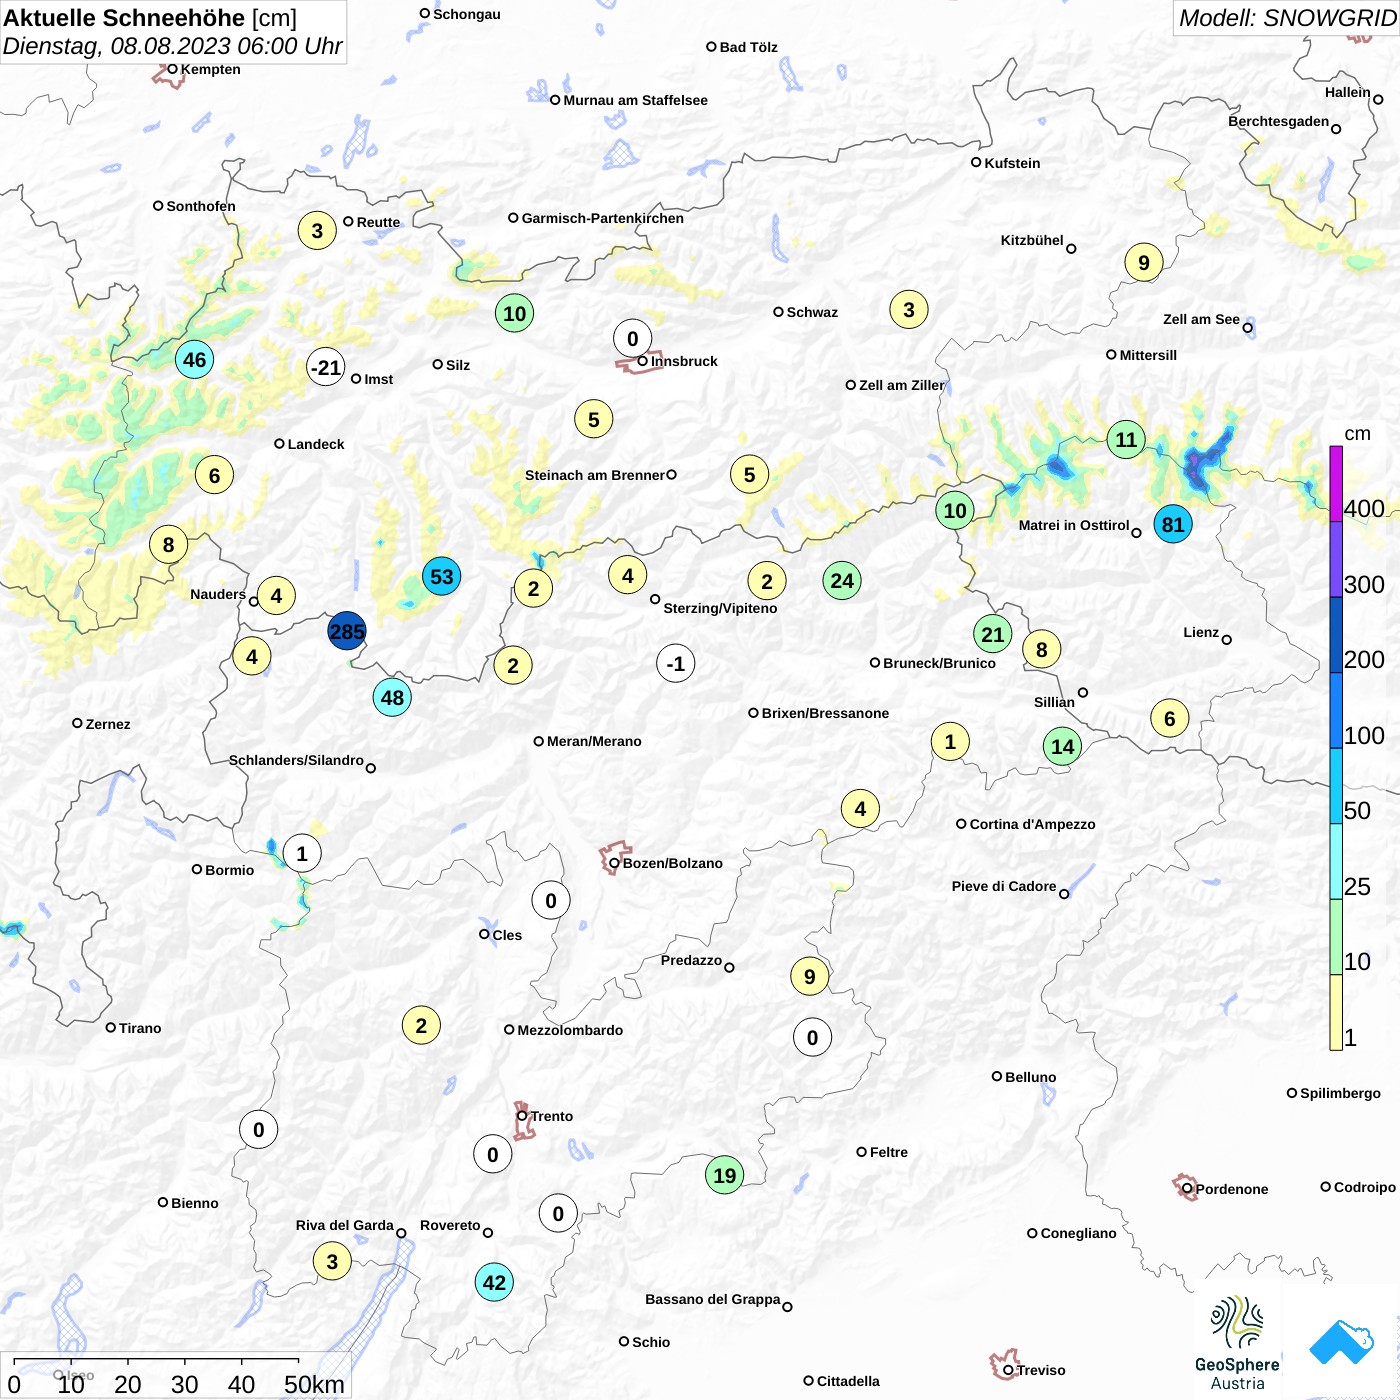Click the Garmisch-Partenkirchen label
Screen dimensions: 1400x1400
pyautogui.click(x=603, y=218)
